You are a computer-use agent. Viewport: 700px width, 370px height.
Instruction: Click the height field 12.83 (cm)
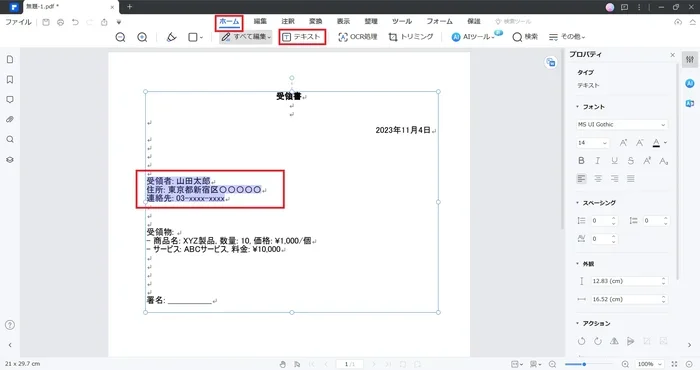629,281
